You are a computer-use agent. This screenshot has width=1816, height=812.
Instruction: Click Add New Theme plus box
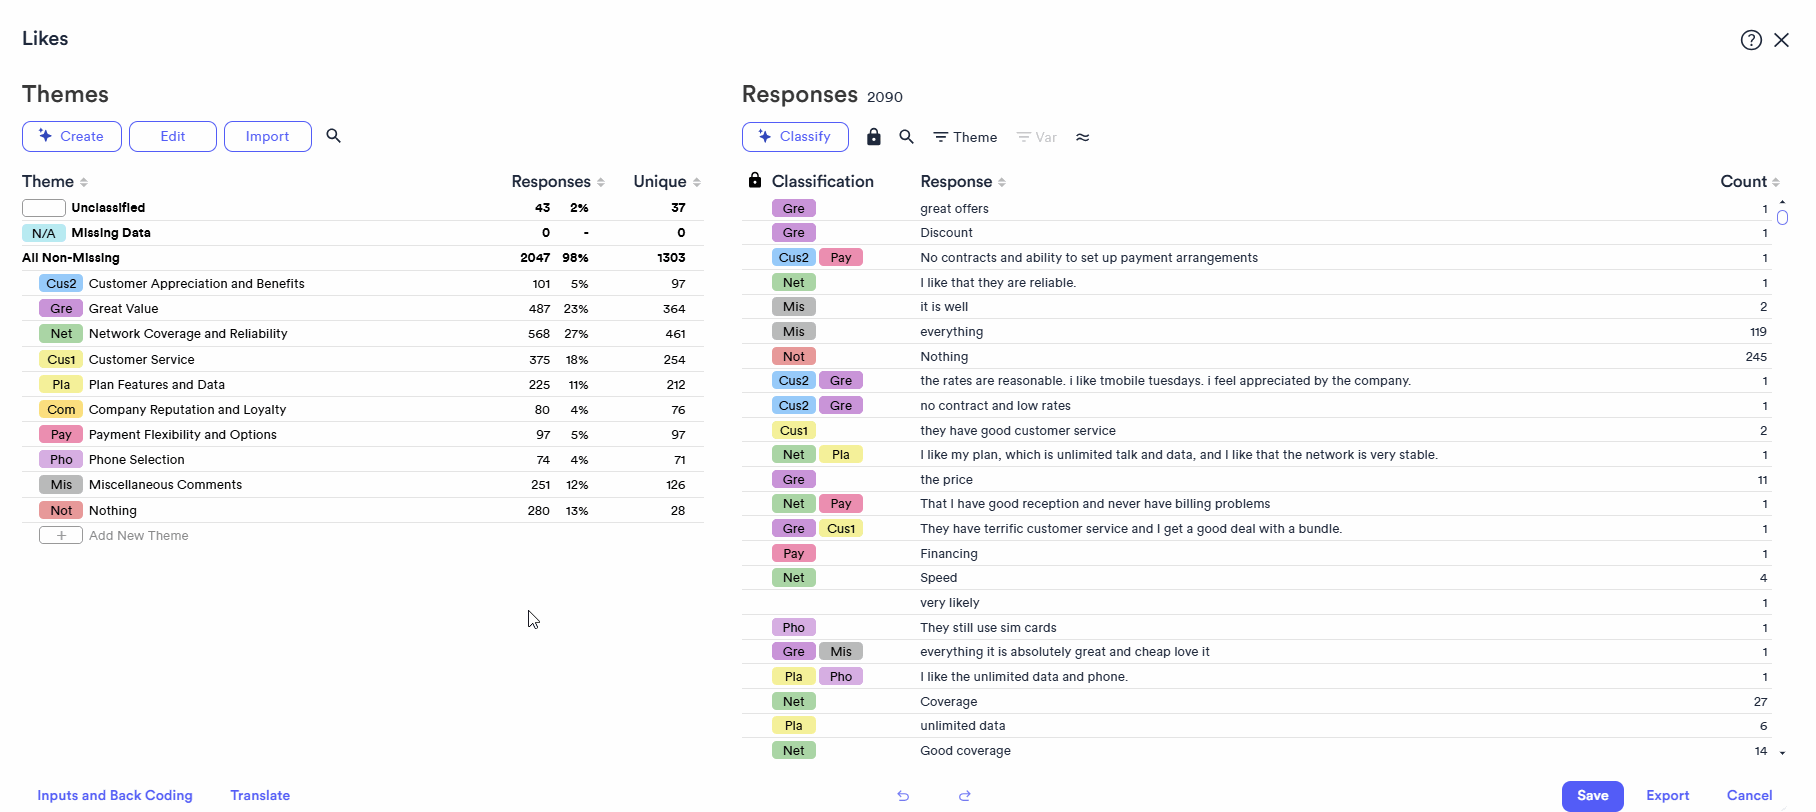pos(61,536)
